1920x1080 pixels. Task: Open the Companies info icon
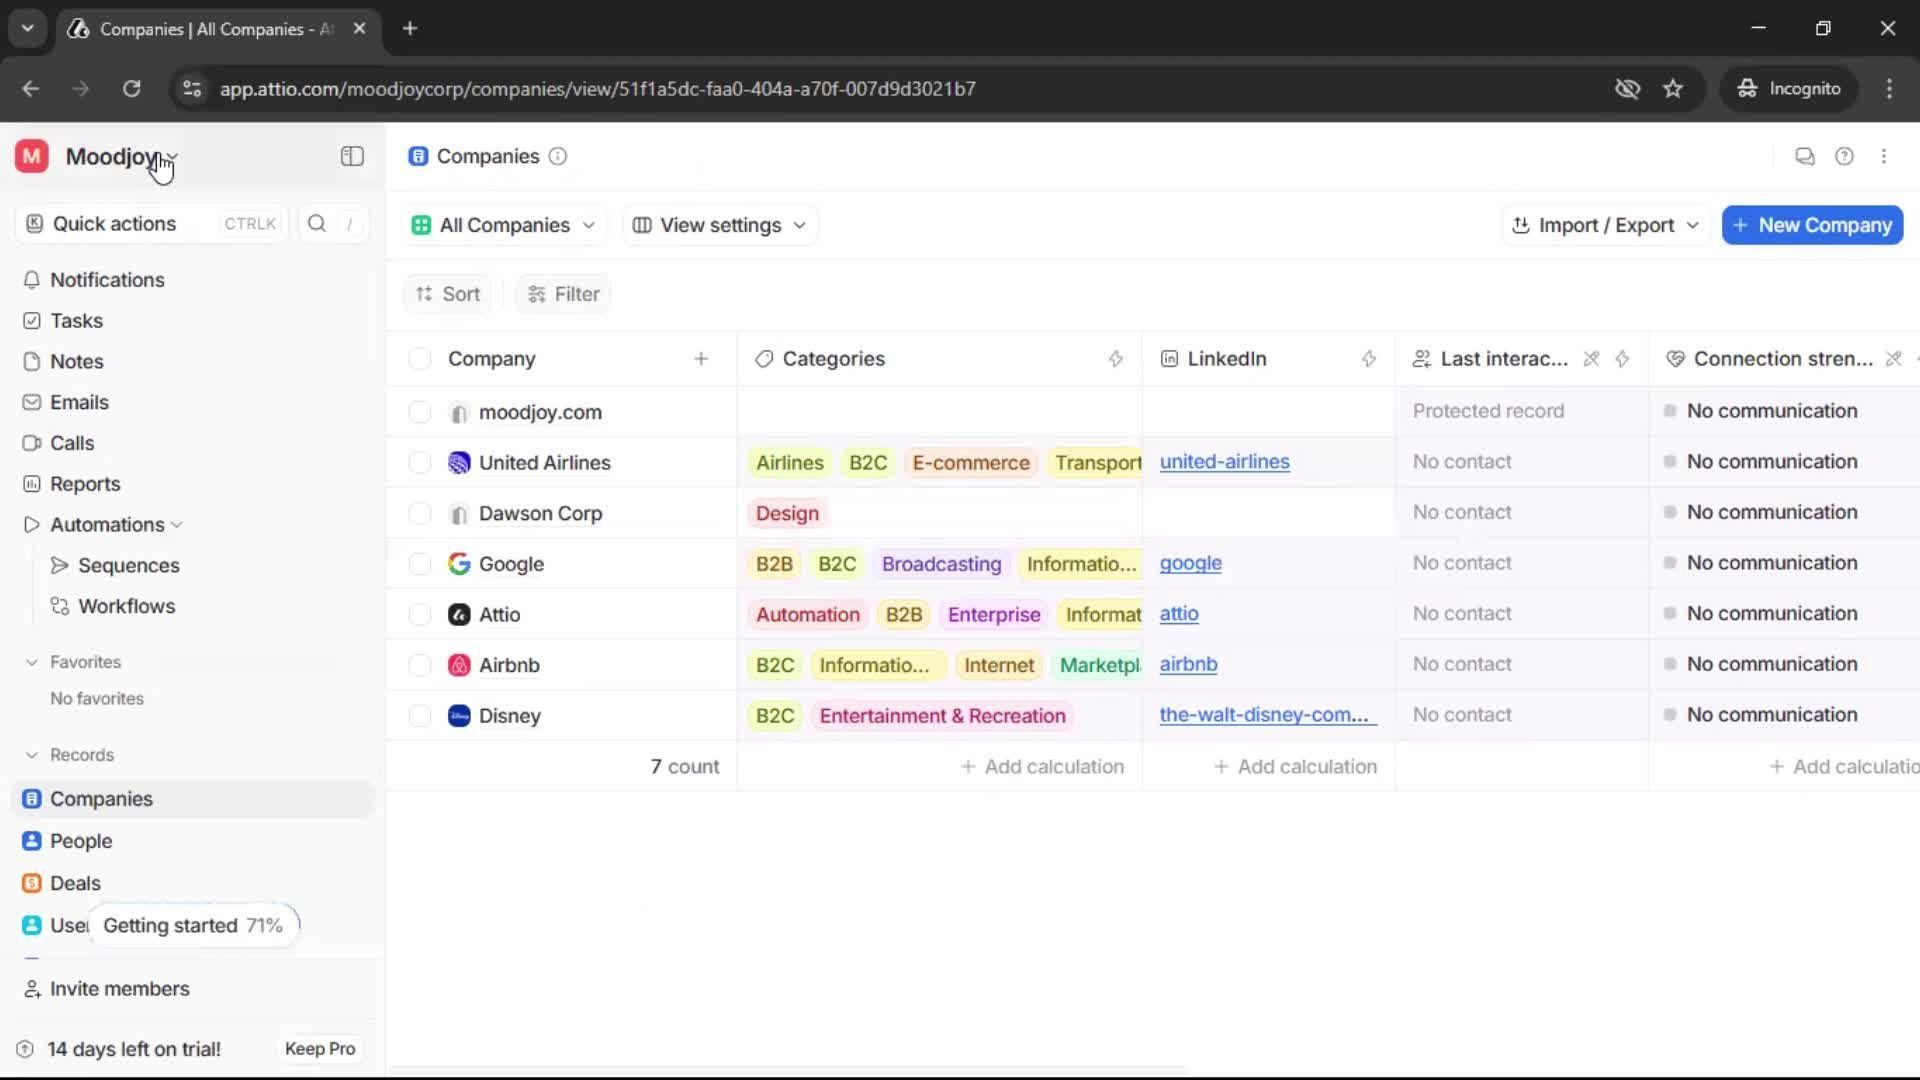coord(558,156)
